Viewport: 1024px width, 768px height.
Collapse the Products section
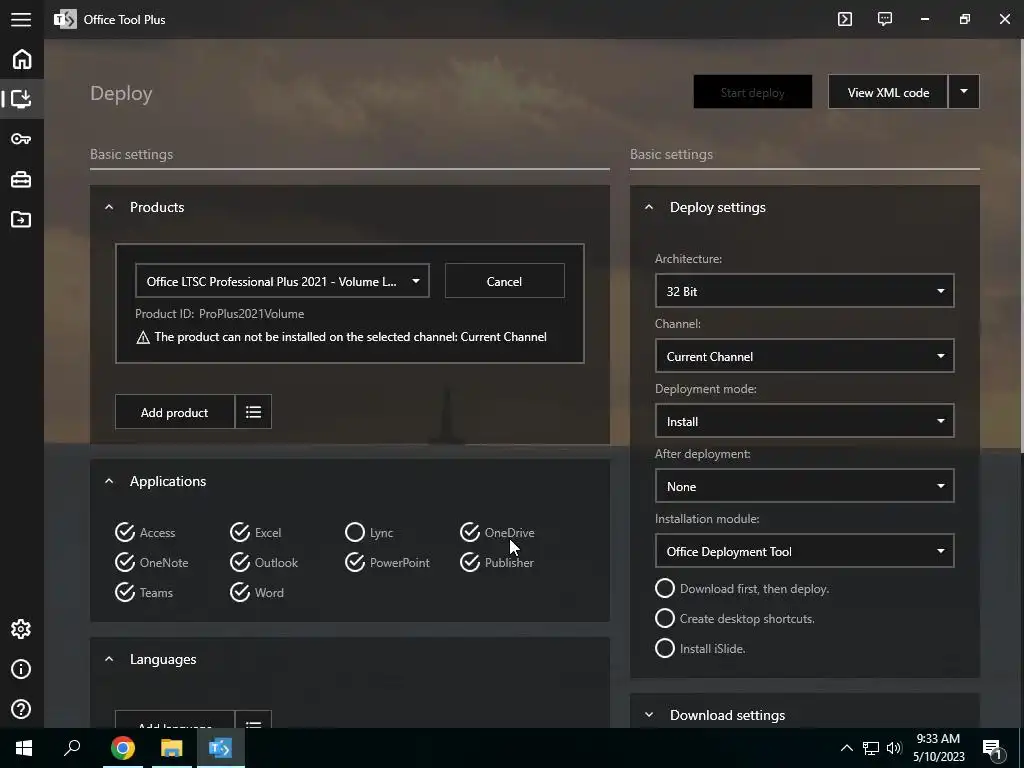[x=109, y=207]
